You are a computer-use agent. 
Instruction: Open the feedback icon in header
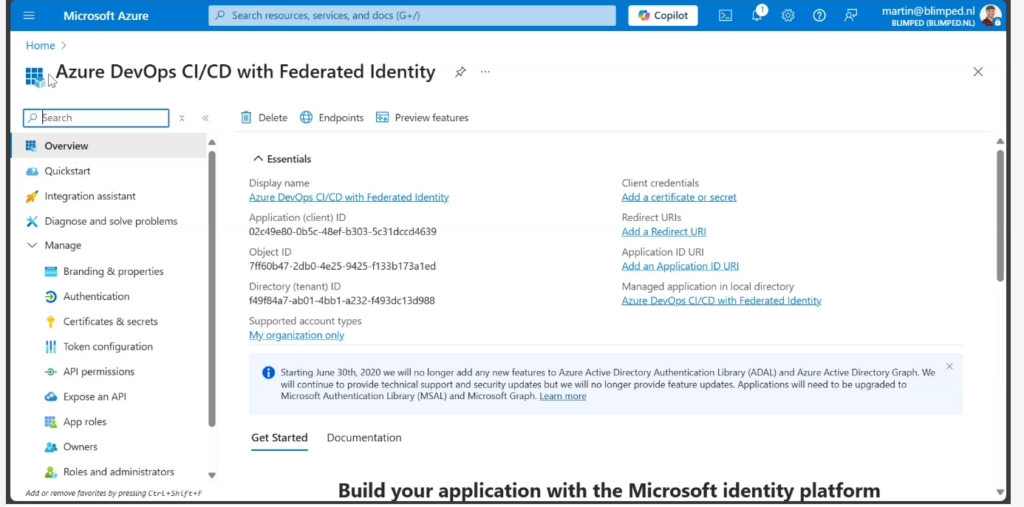[850, 16]
